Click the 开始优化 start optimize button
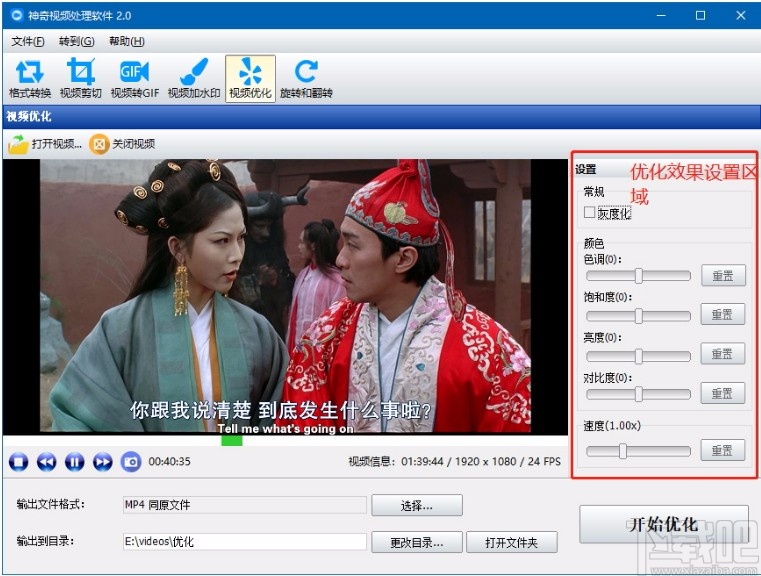The height and width of the screenshot is (576, 761). (x=664, y=524)
